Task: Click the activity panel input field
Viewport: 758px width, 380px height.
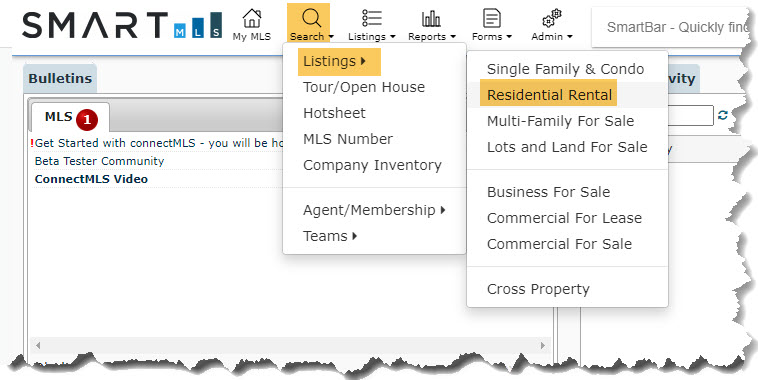Action: point(690,116)
